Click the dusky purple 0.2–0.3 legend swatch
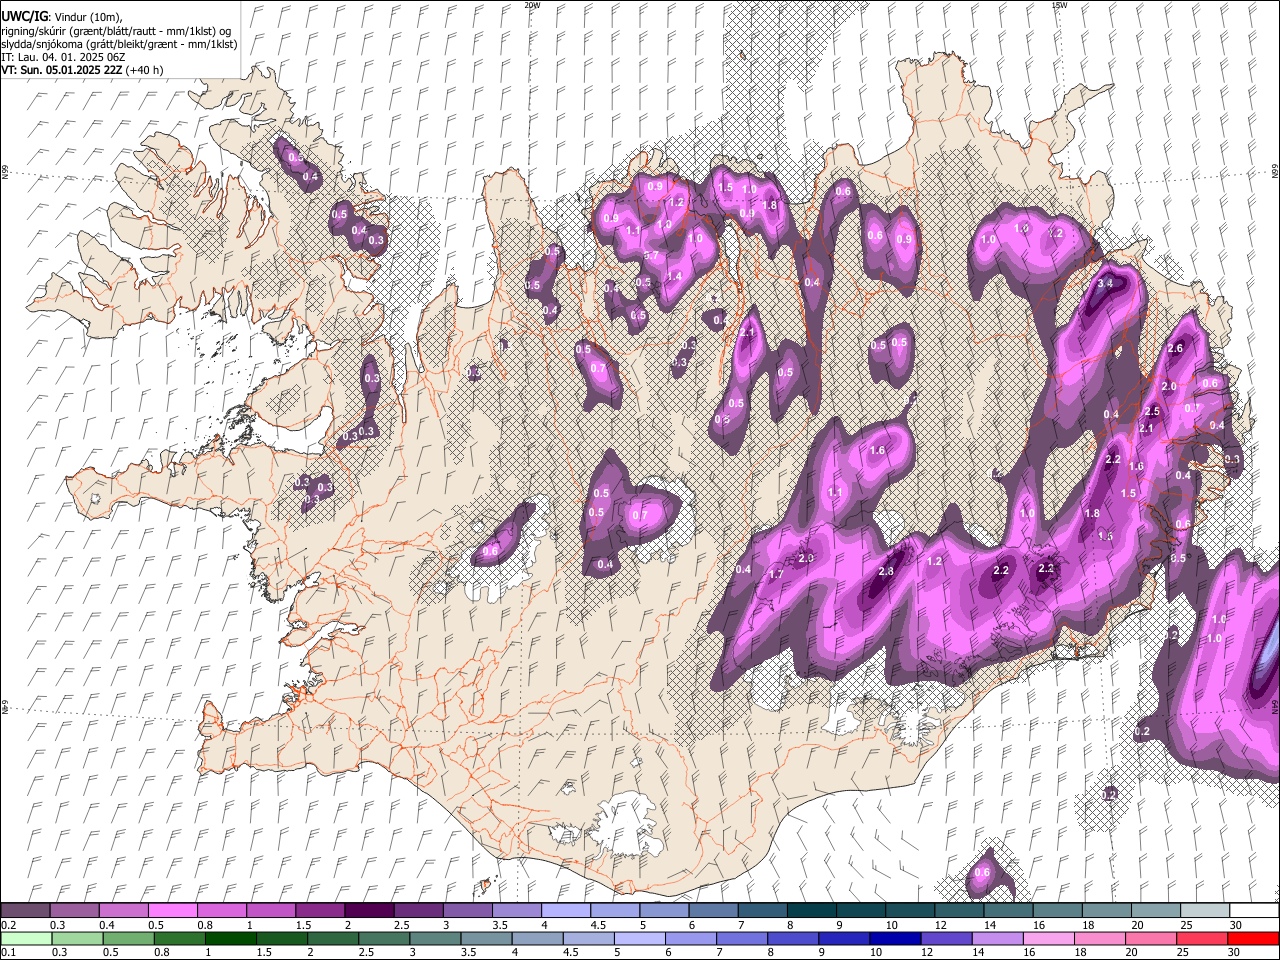Screen dimensions: 1280x960 (x=25, y=911)
